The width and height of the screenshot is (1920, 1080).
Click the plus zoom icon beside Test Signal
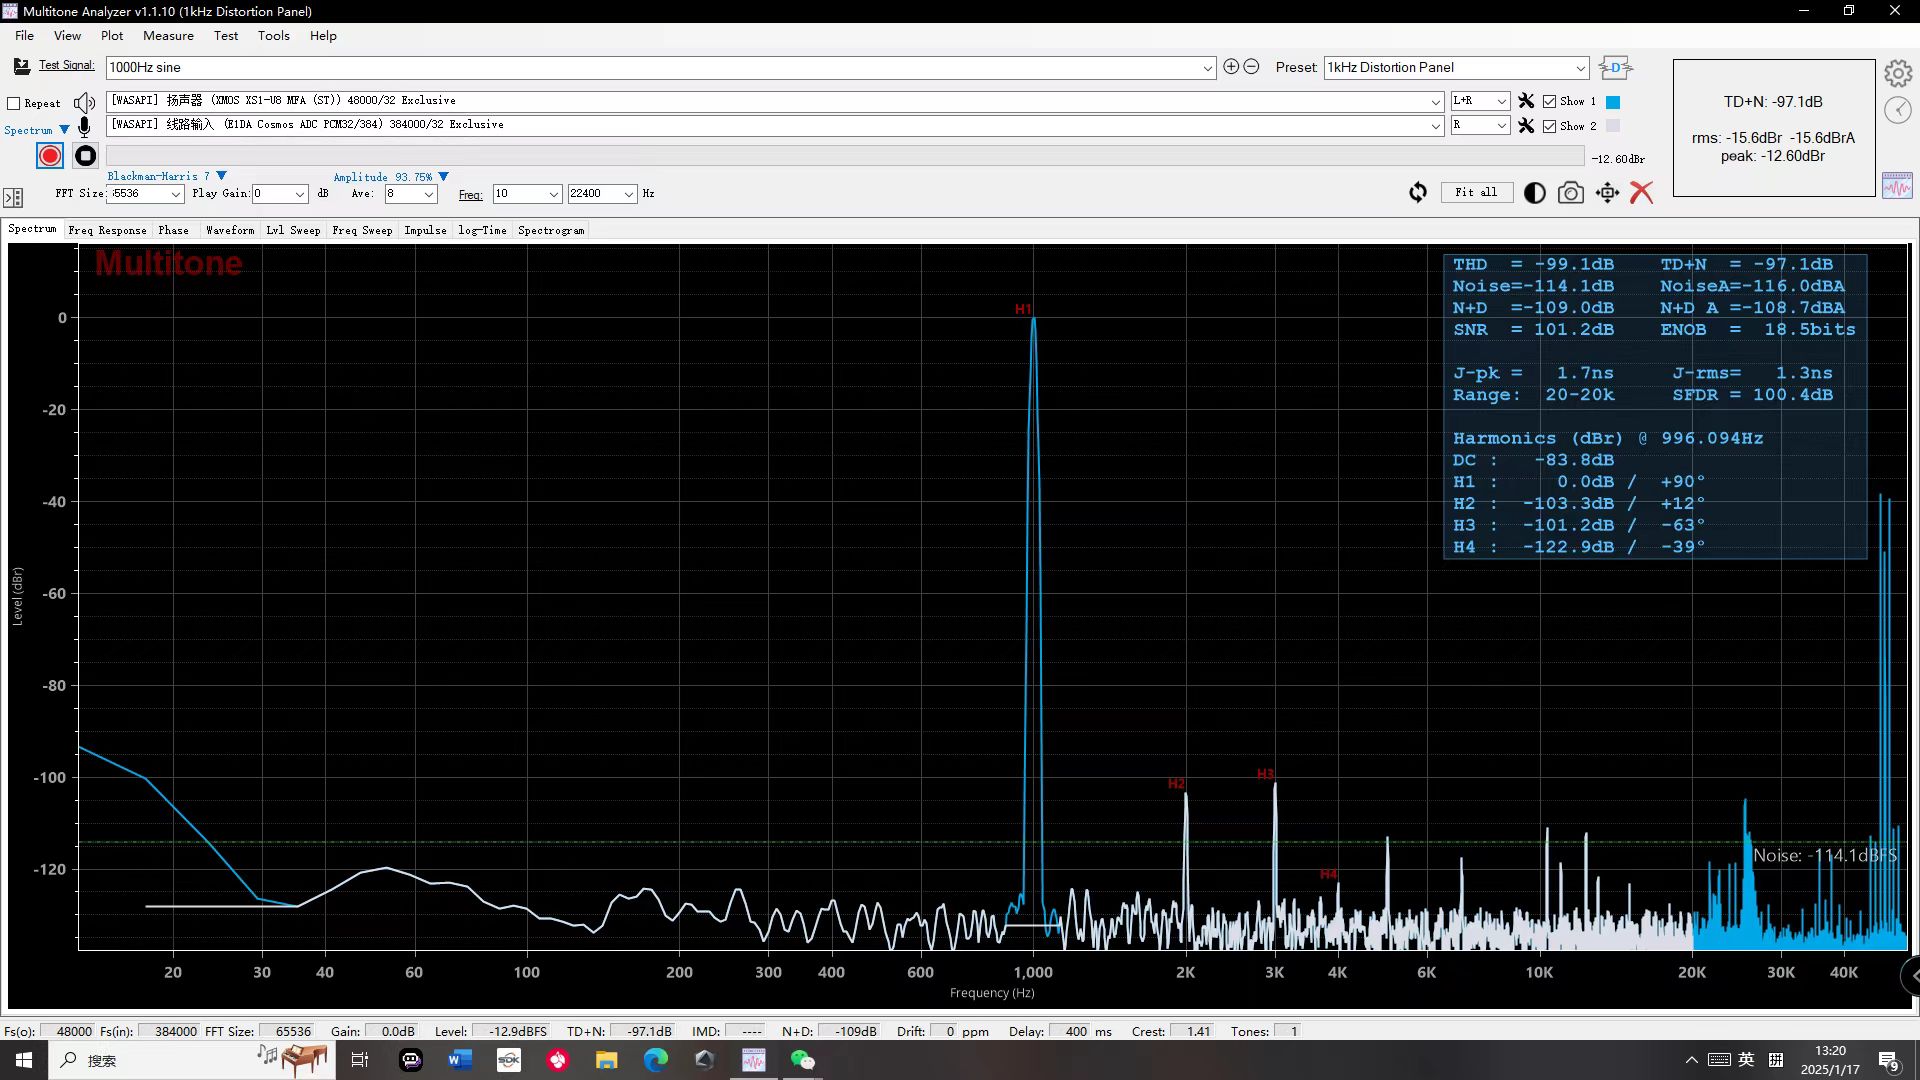pyautogui.click(x=1231, y=67)
